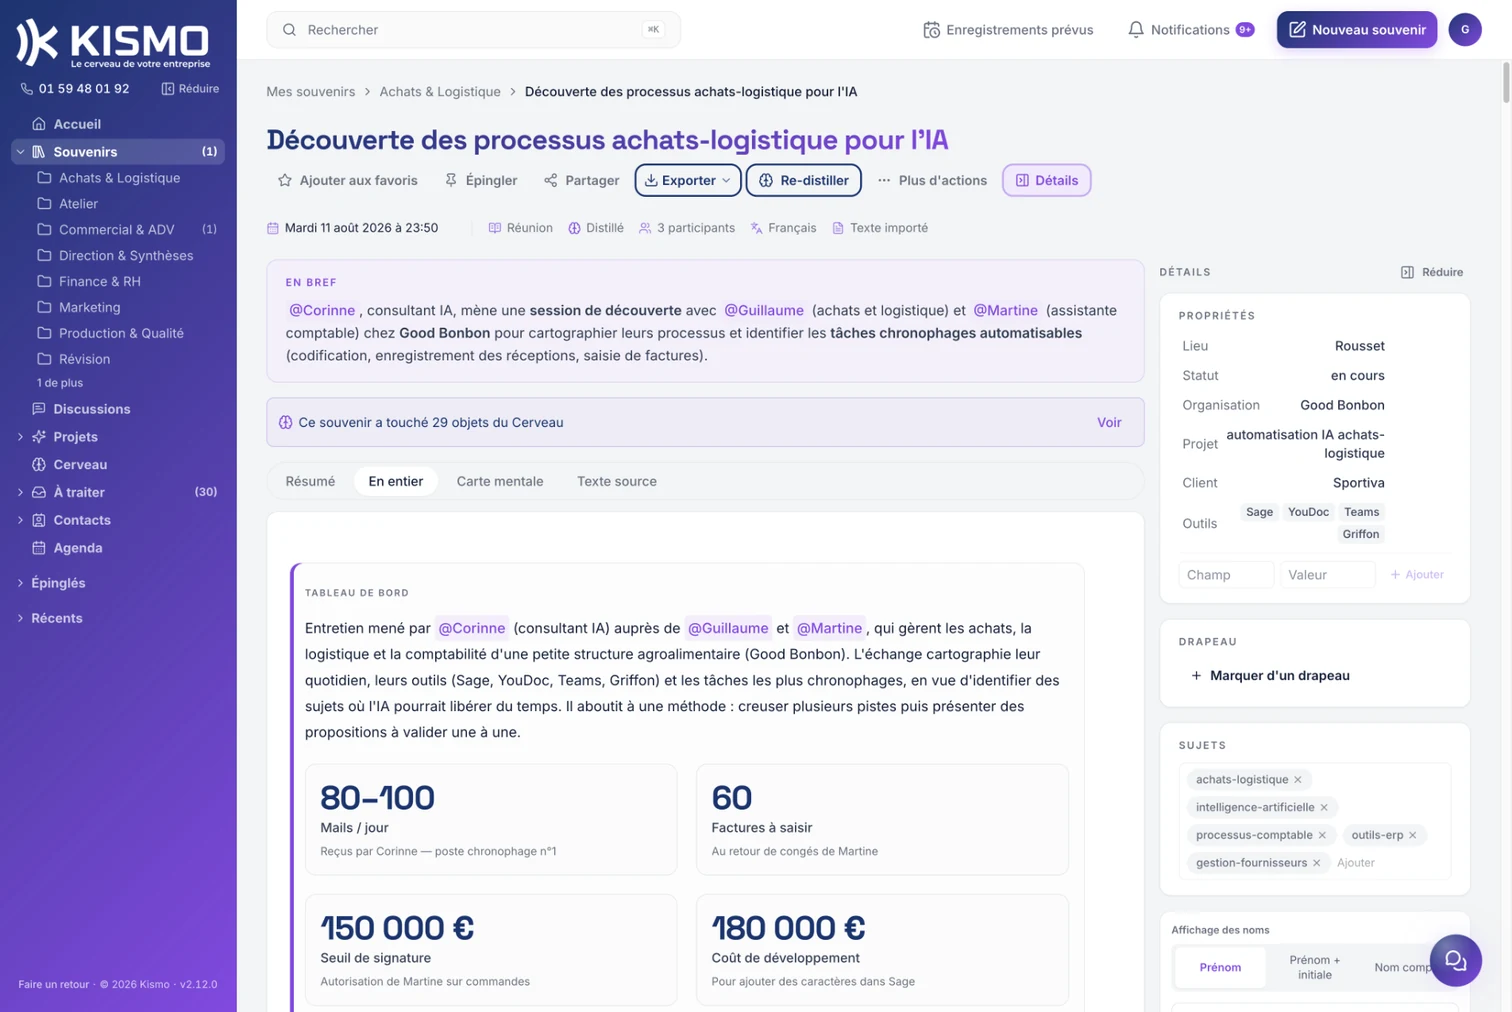Open the Exporter dropdown
This screenshot has height=1012, width=1512.
pyautogui.click(x=688, y=180)
